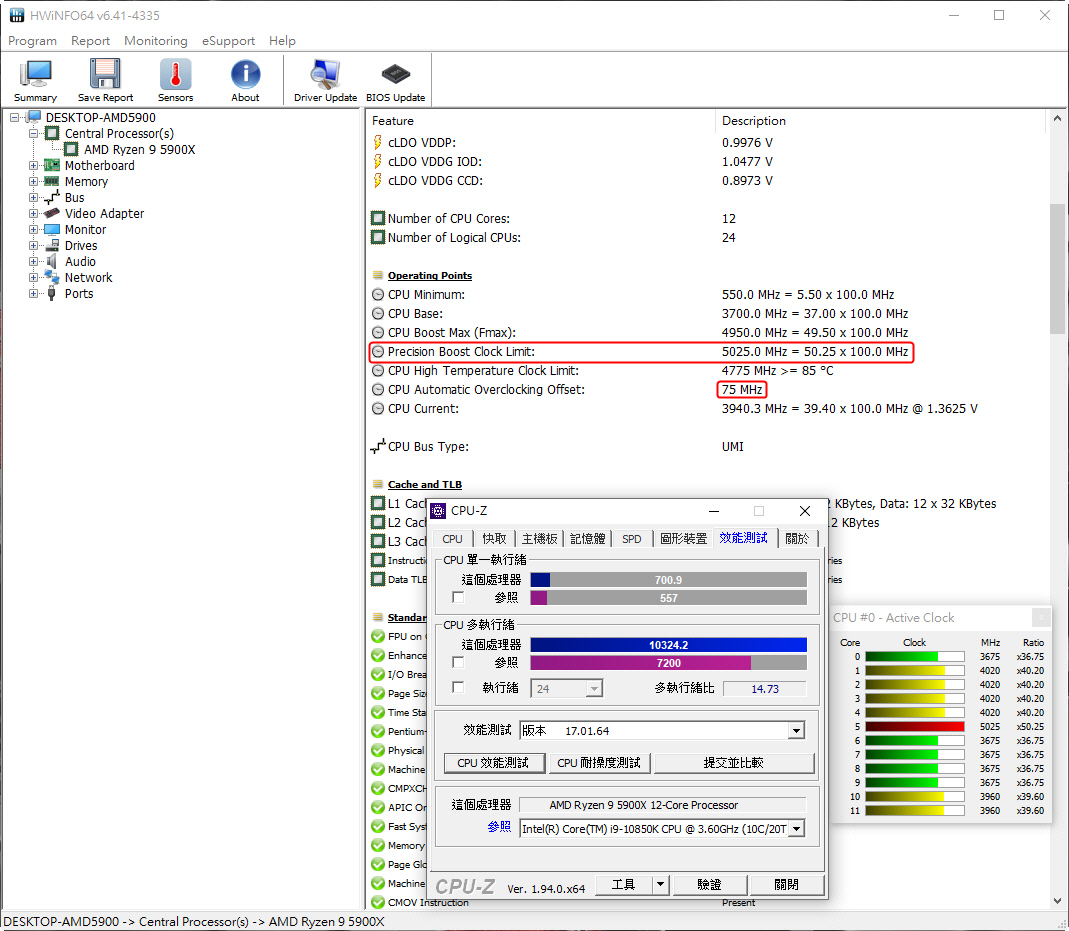Select the Audio speaker icon in the tree
The height and width of the screenshot is (931, 1069).
(x=52, y=262)
